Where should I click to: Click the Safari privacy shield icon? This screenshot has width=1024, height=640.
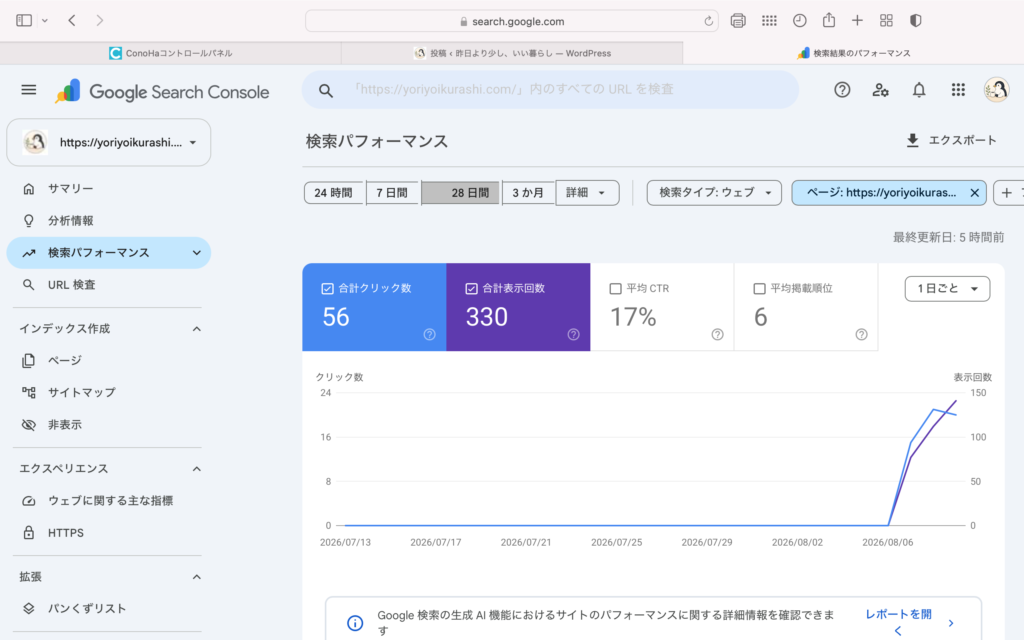pyautogui.click(x=916, y=21)
